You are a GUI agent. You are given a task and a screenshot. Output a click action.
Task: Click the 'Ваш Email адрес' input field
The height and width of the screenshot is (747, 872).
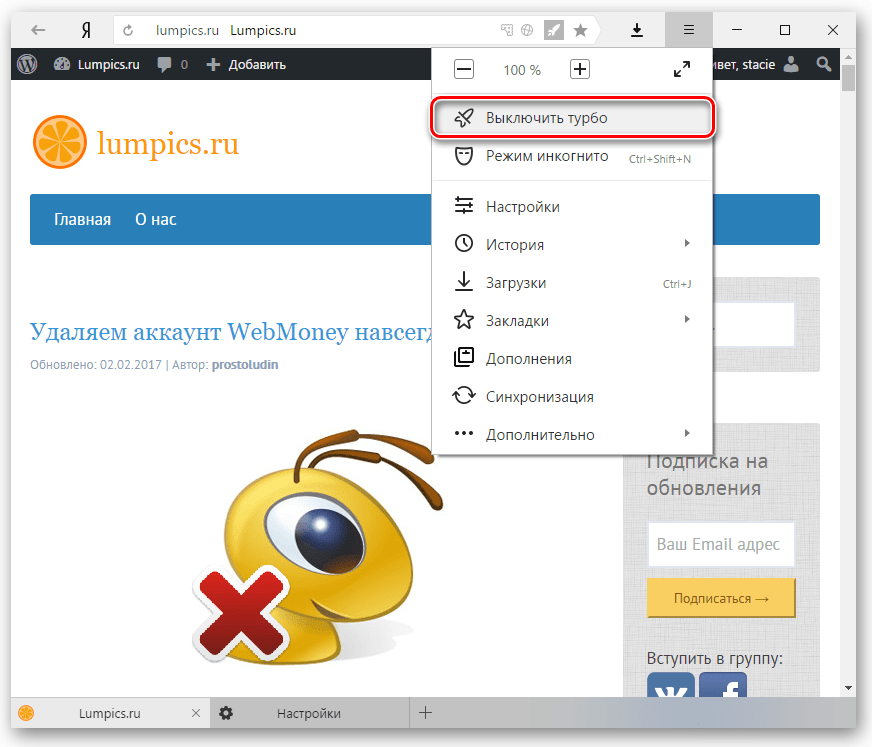[721, 545]
